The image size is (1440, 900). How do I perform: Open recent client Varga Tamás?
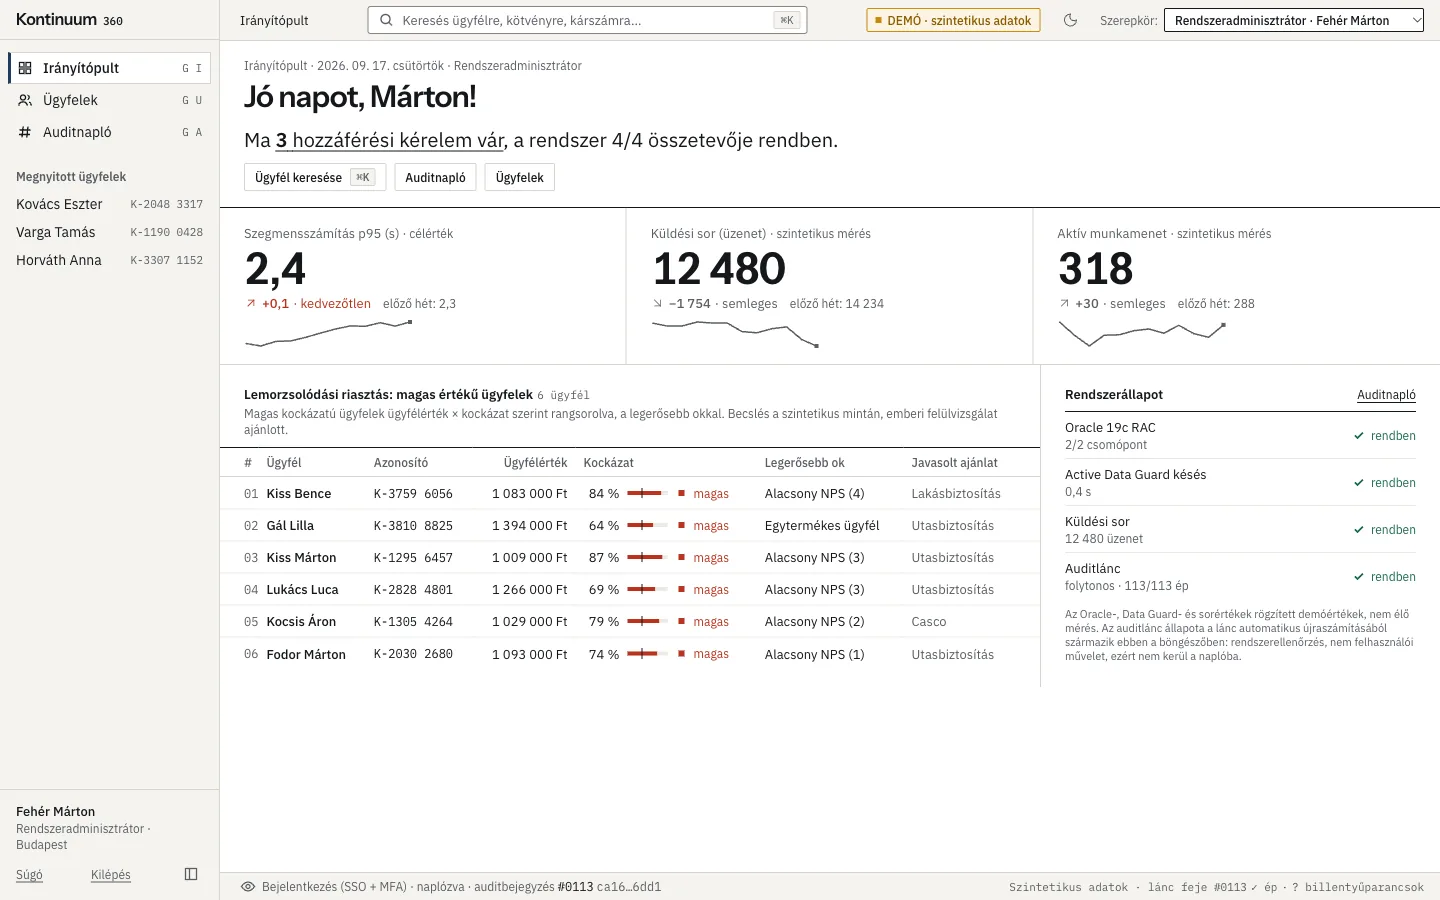tap(110, 232)
